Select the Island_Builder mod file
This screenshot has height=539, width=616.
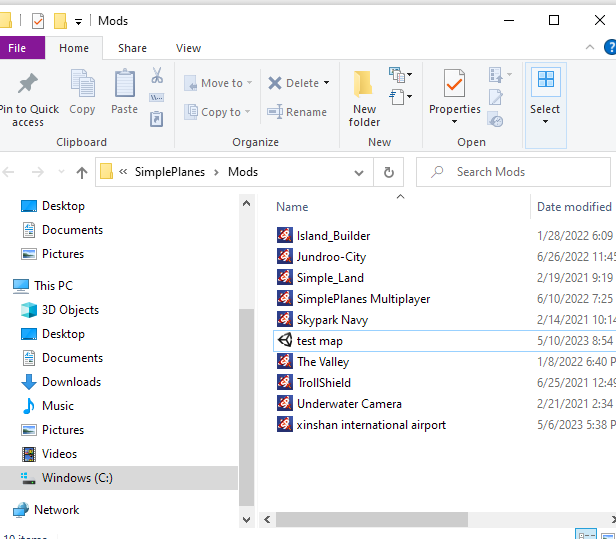tap(333, 236)
